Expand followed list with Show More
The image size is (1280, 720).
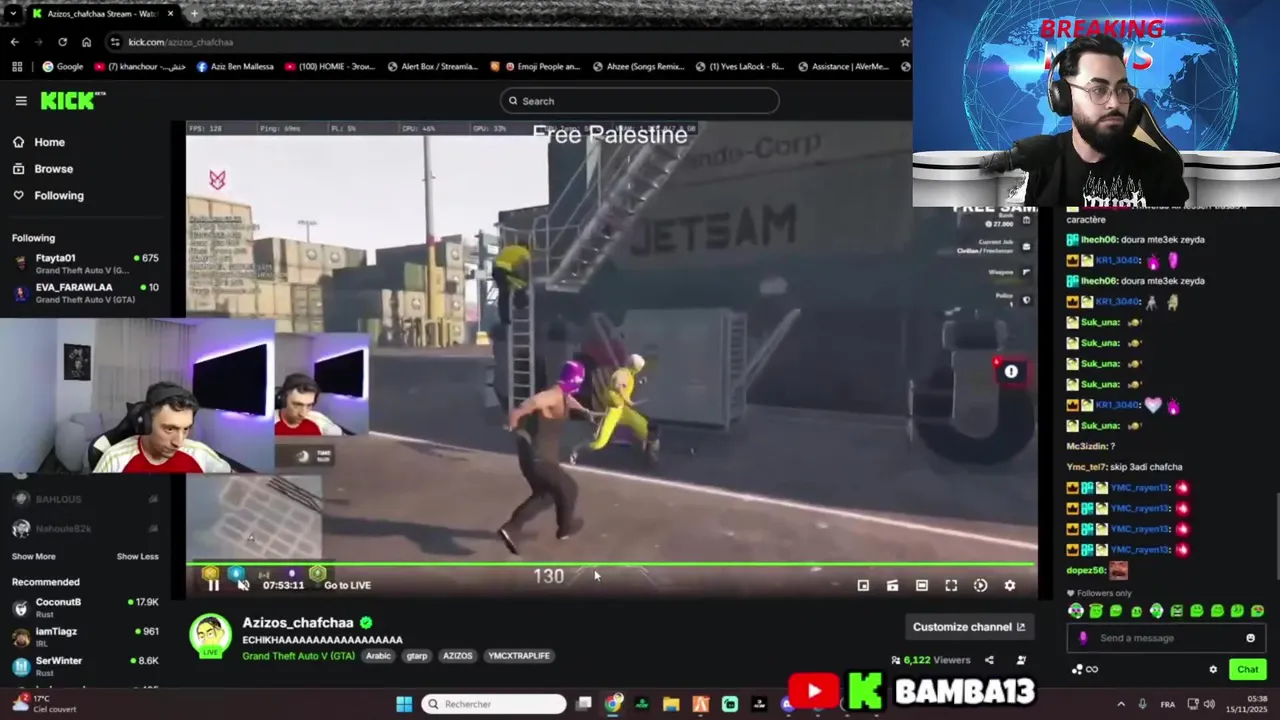point(33,556)
